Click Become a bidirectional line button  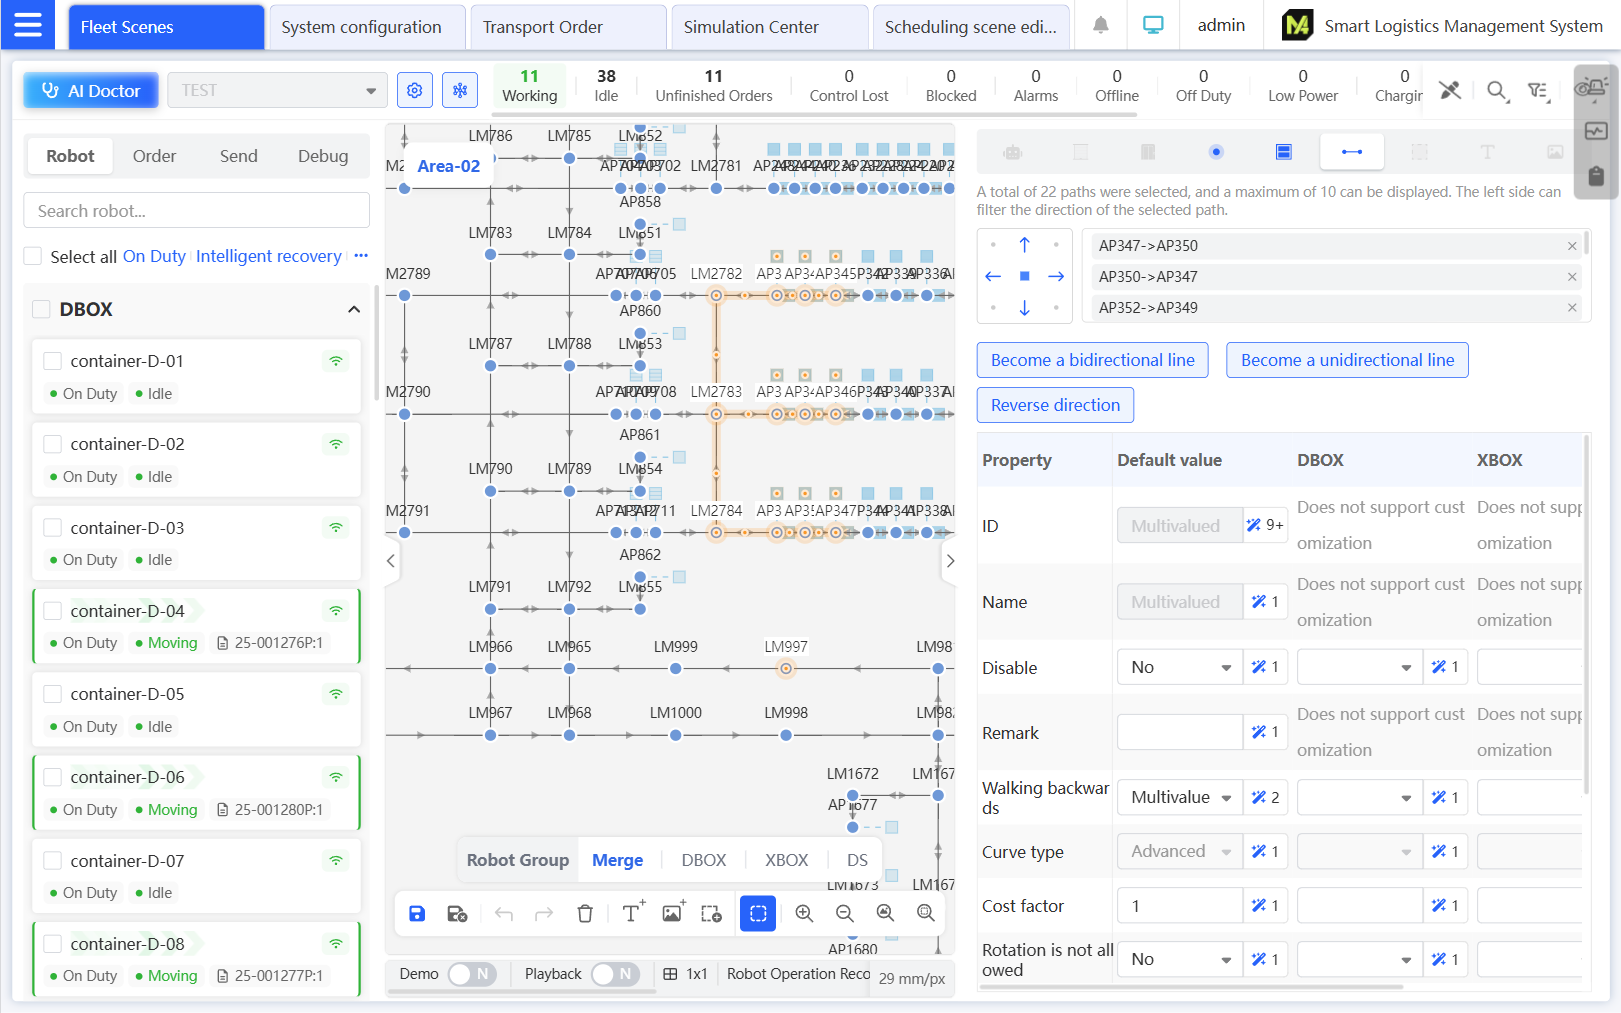[x=1092, y=360]
